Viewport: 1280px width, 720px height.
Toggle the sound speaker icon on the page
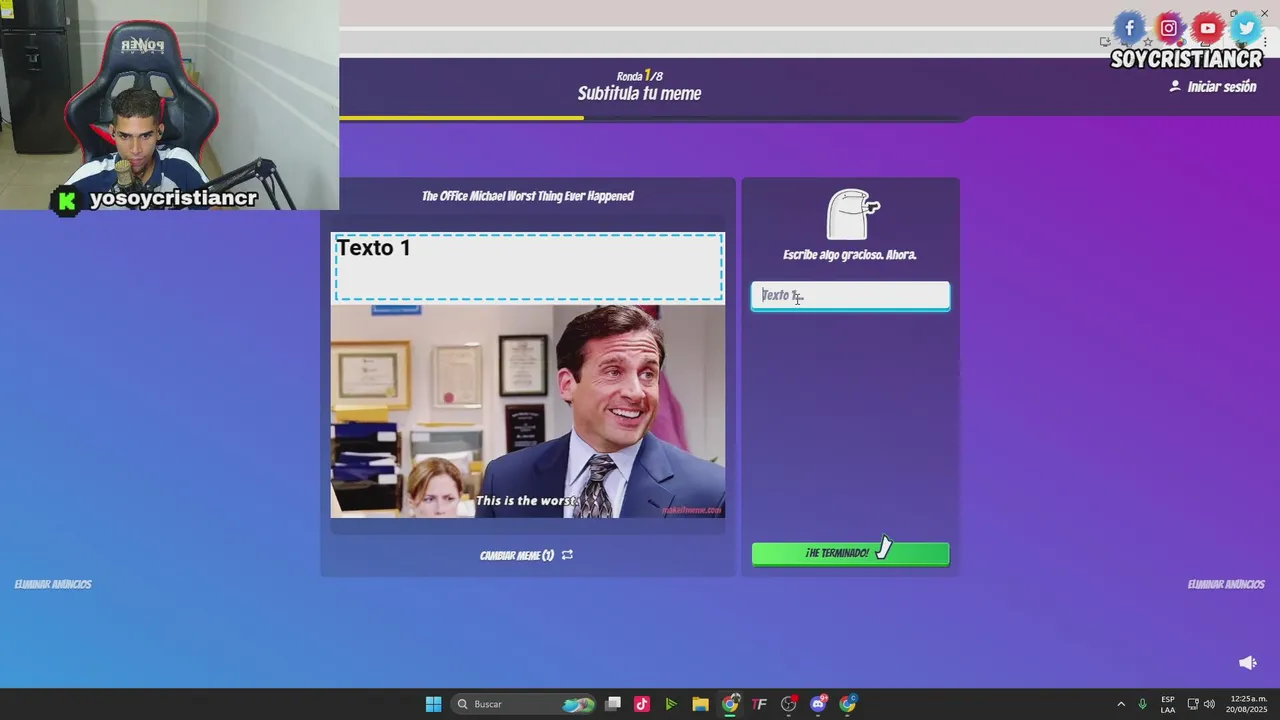1247,663
